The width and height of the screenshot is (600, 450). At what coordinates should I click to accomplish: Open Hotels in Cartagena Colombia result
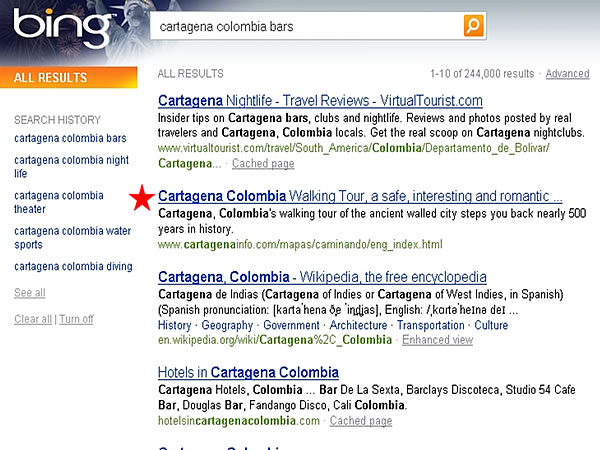pos(248,373)
